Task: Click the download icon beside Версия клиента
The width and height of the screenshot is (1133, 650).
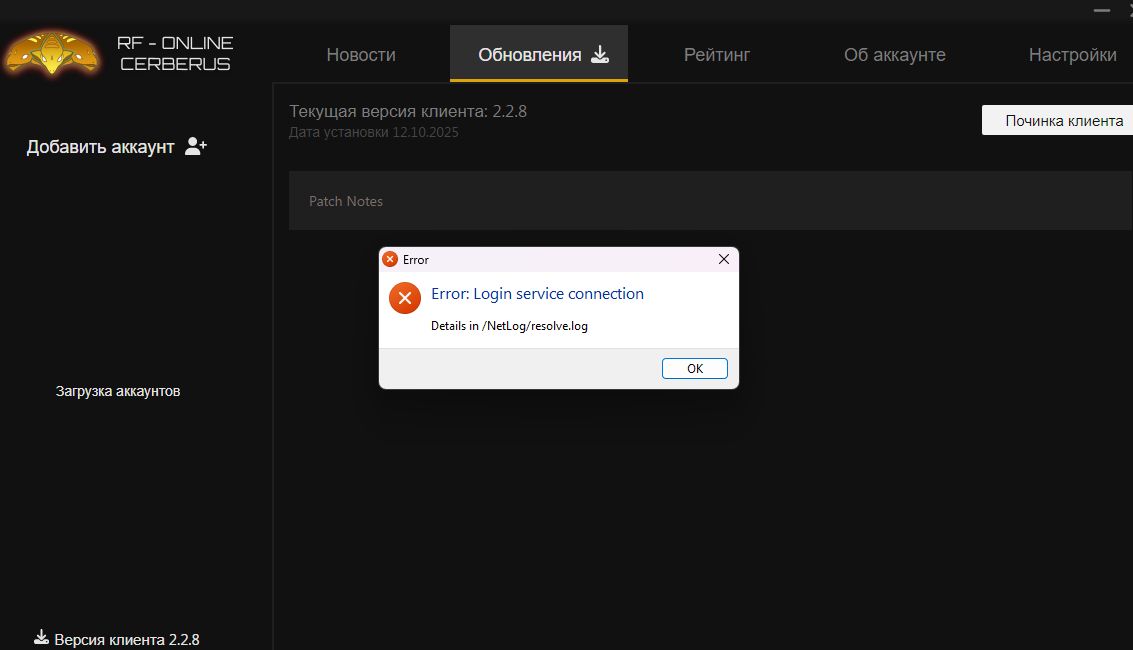Action: [x=41, y=637]
